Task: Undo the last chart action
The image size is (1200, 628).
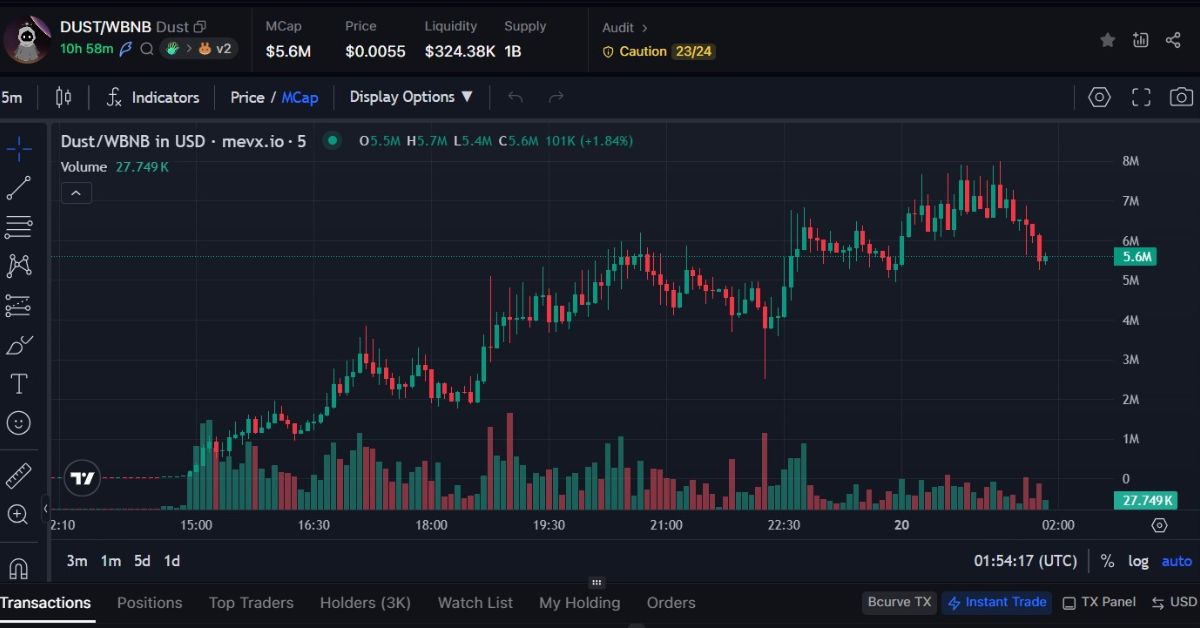Action: [x=516, y=97]
